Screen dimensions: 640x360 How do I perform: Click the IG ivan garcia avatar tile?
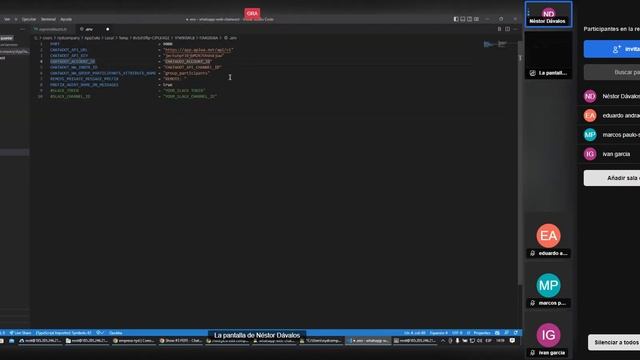[x=548, y=335]
